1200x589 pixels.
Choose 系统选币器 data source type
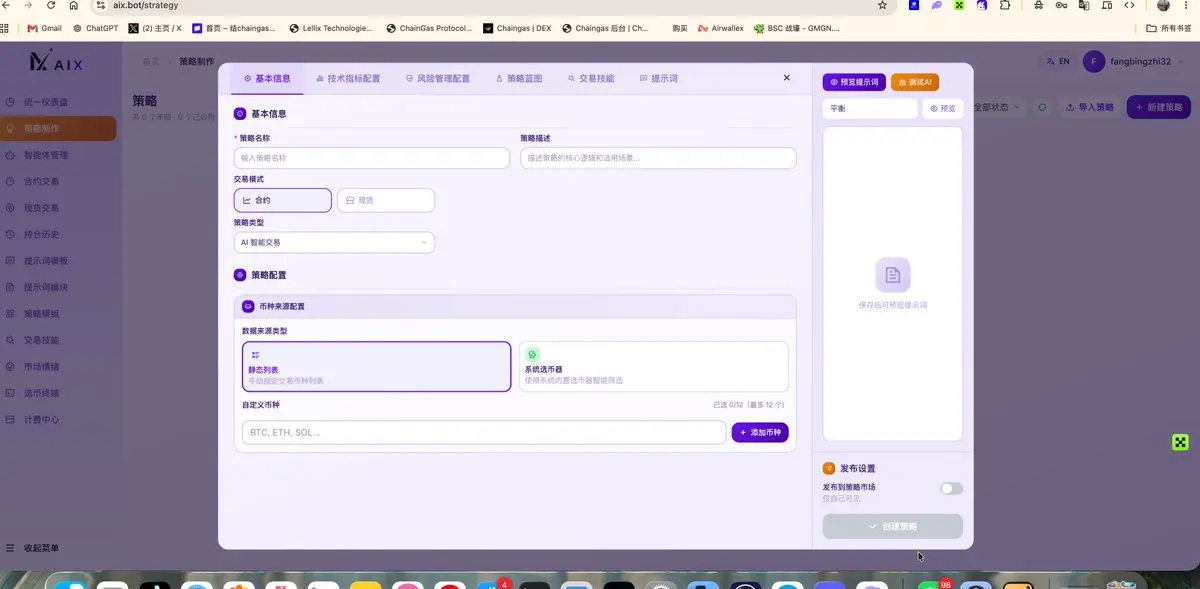[x=653, y=367]
